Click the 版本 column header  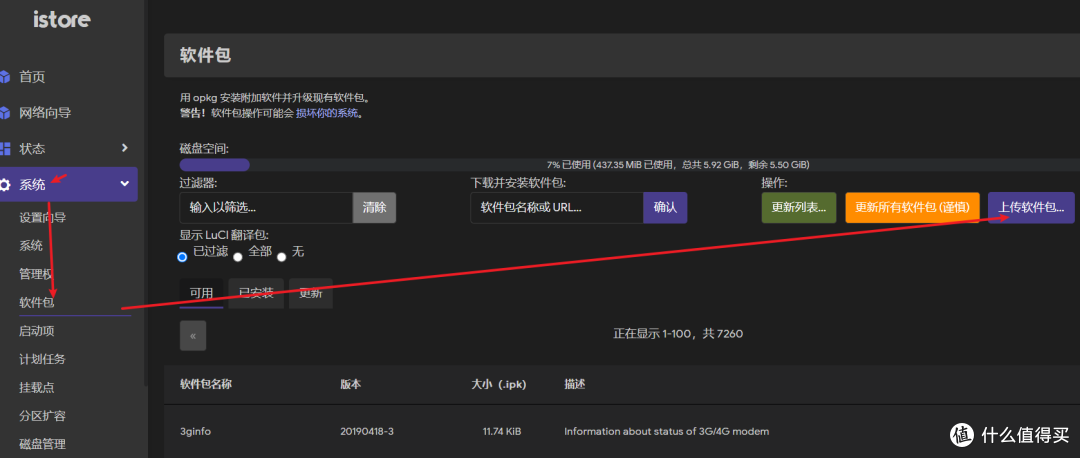point(350,384)
